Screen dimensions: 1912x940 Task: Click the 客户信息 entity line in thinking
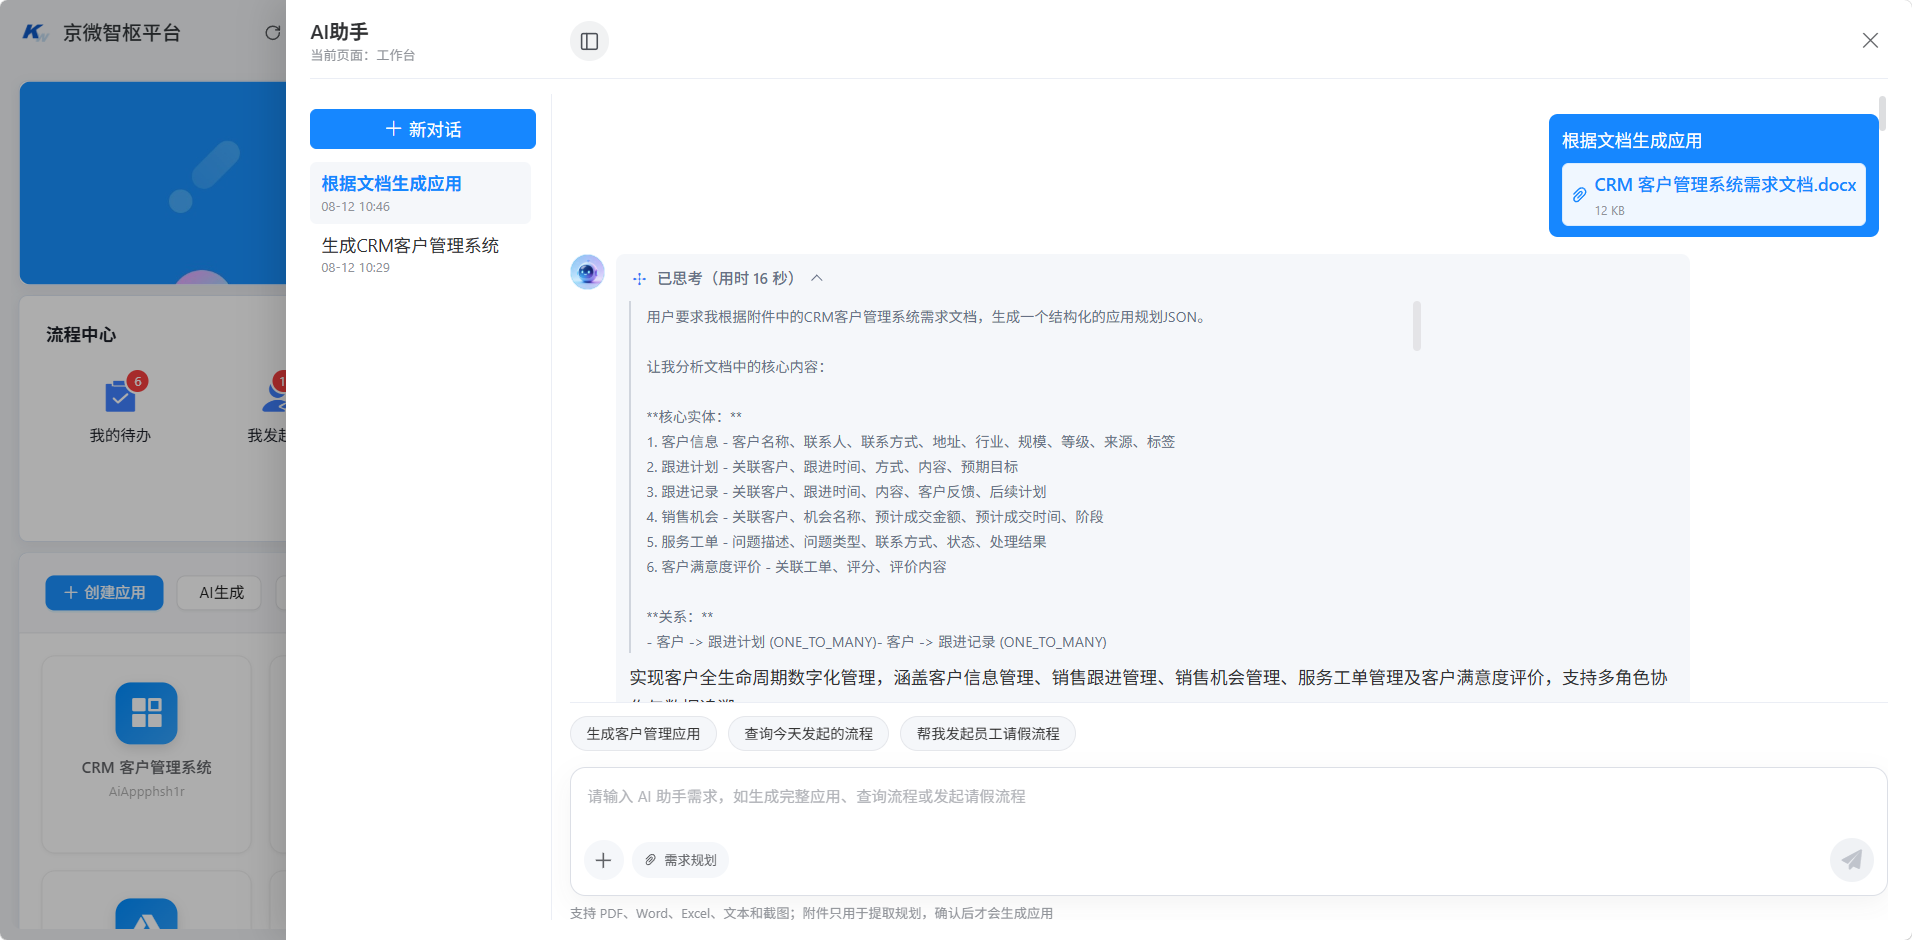[911, 442]
